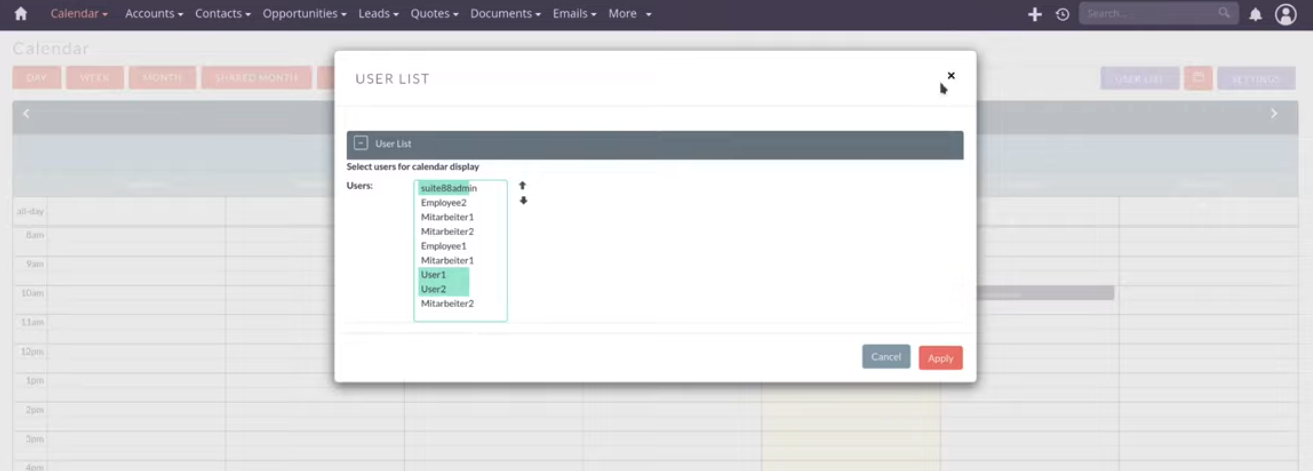The image size is (1313, 471).
Task: Select User1 in the users list
Action: click(x=443, y=275)
